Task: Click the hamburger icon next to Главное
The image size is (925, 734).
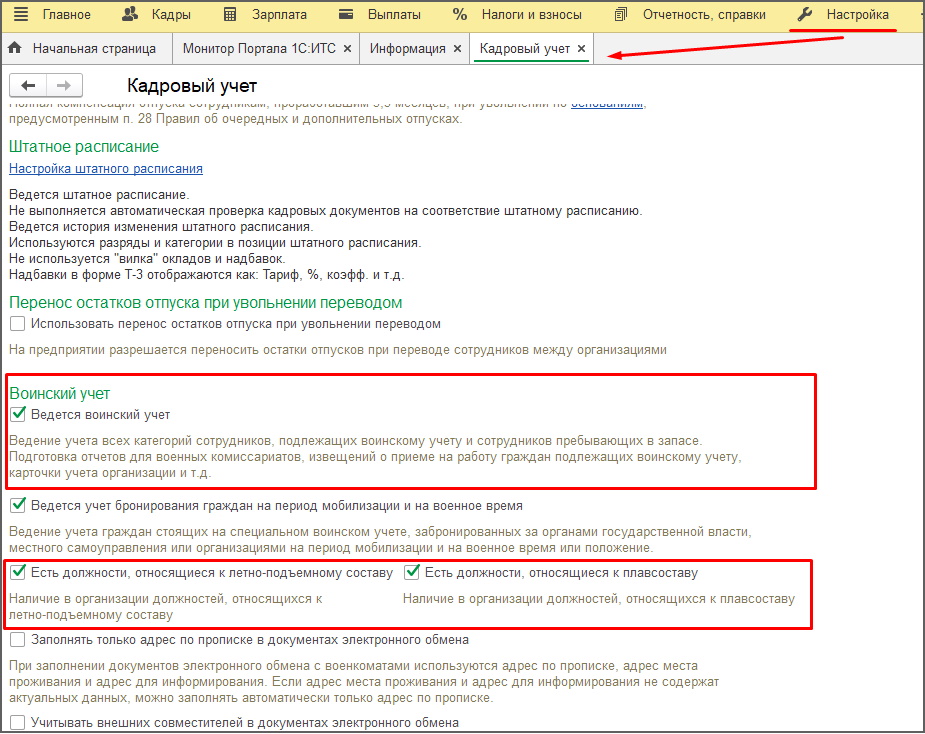Action: (x=21, y=15)
